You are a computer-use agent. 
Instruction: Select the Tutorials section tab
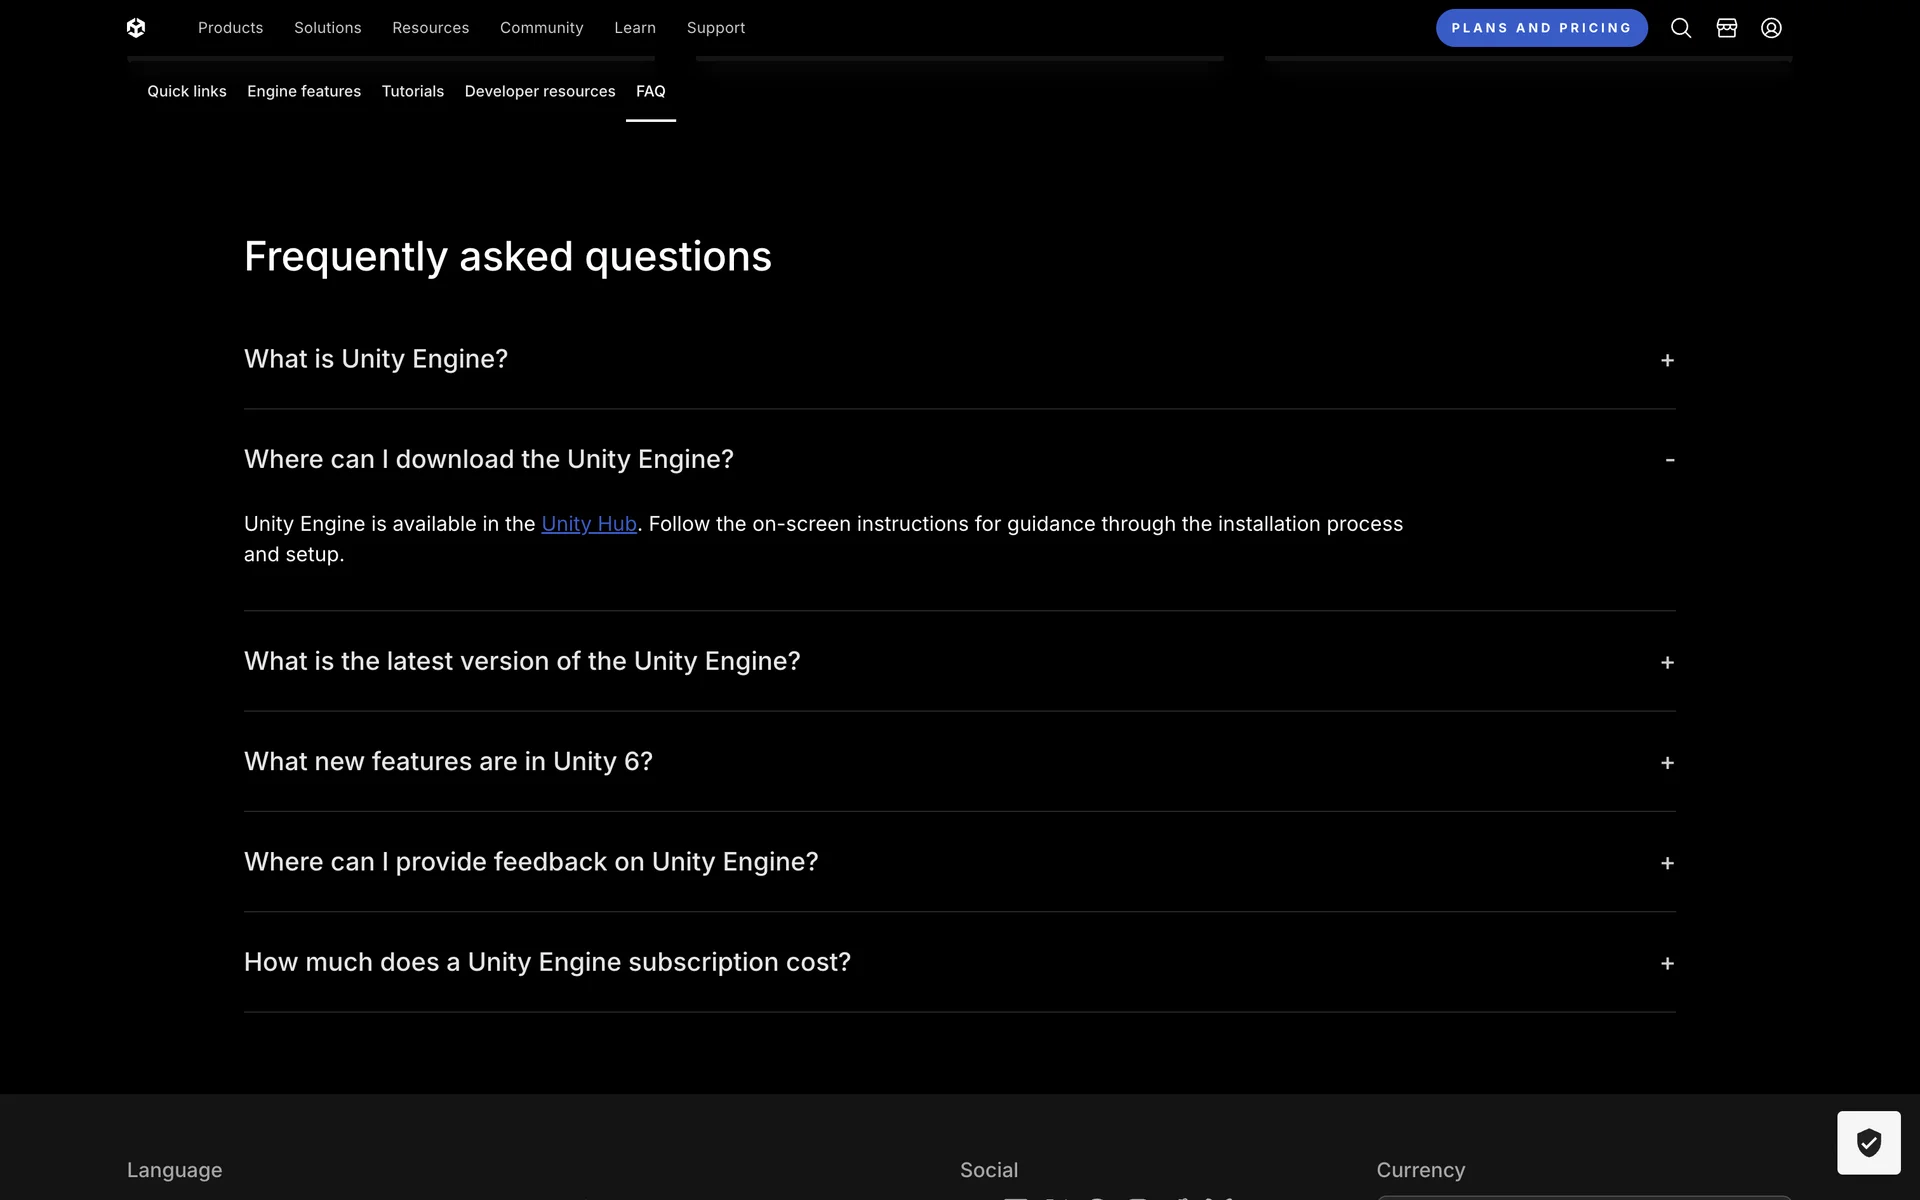point(412,91)
